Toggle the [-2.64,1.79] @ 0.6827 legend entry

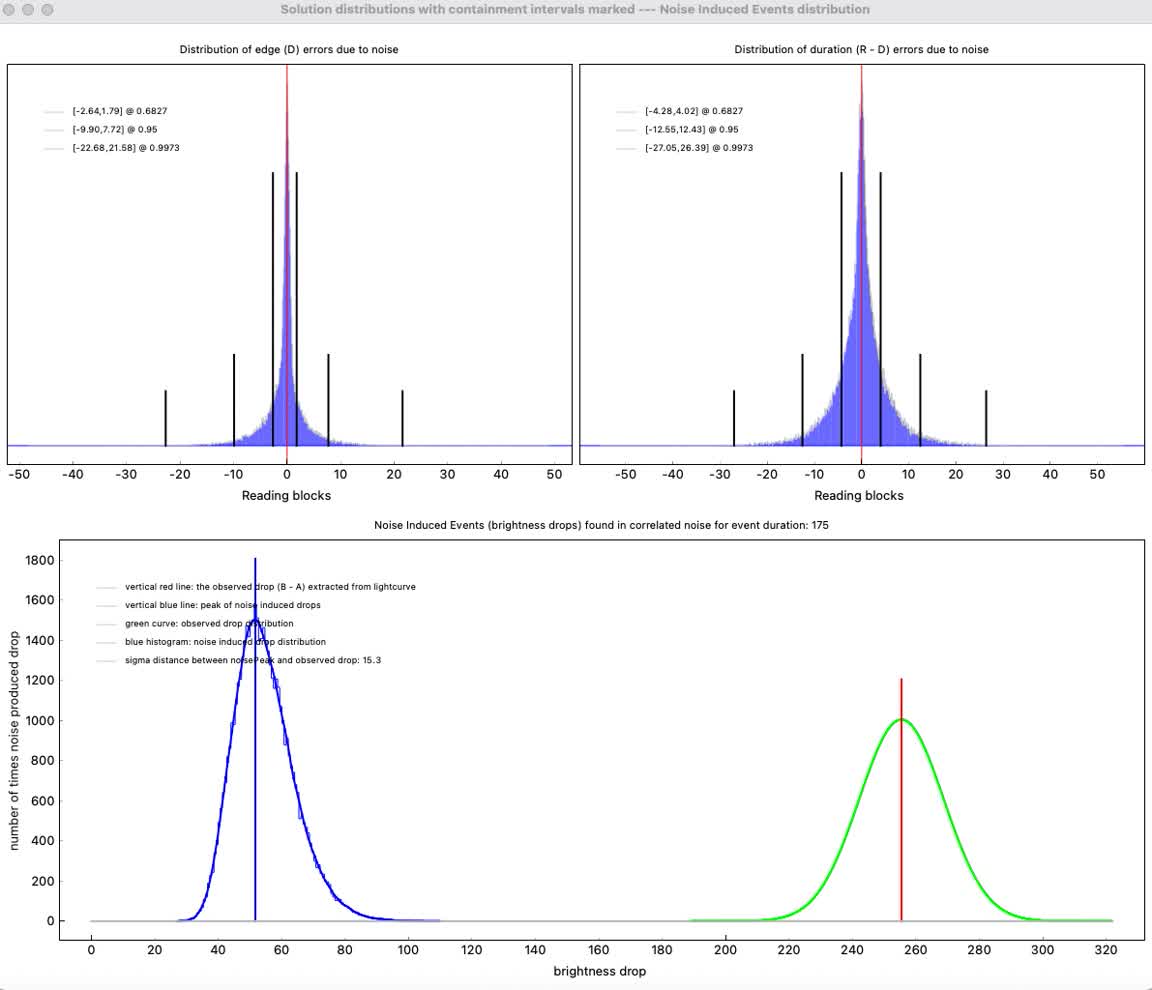point(112,111)
